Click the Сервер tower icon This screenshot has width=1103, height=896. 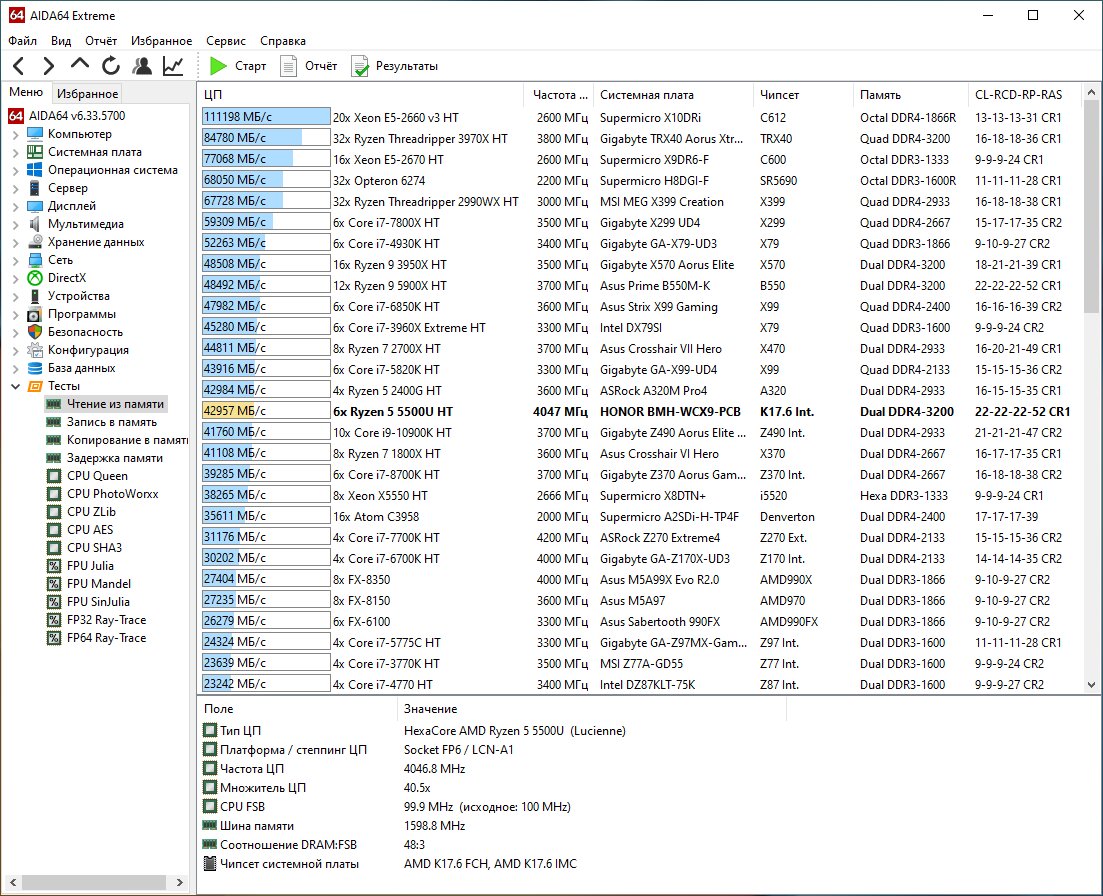tap(35, 188)
